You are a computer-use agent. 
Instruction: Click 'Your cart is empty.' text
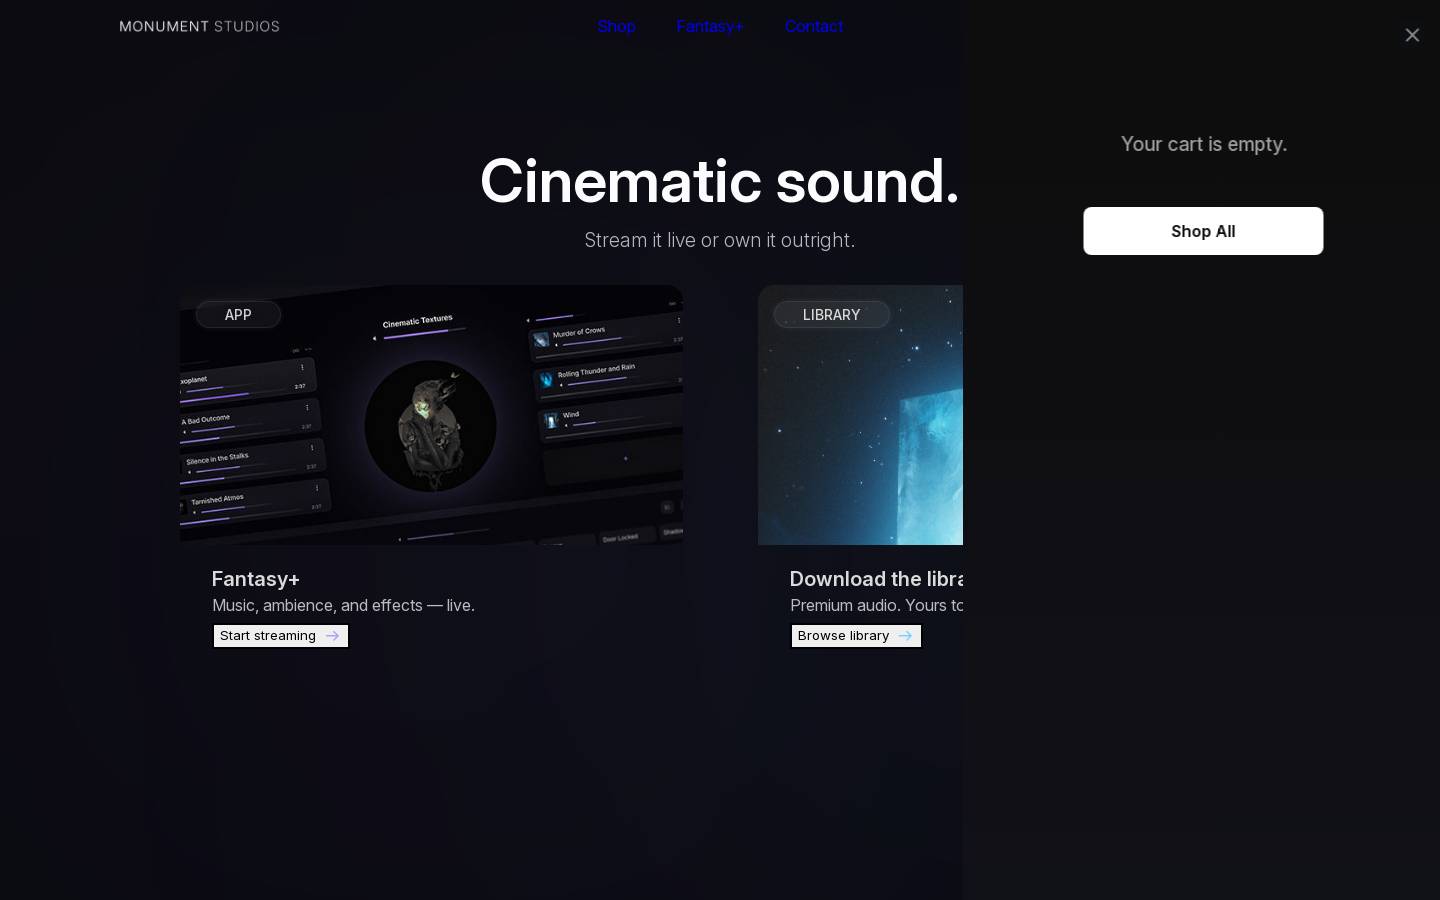pos(1203,144)
